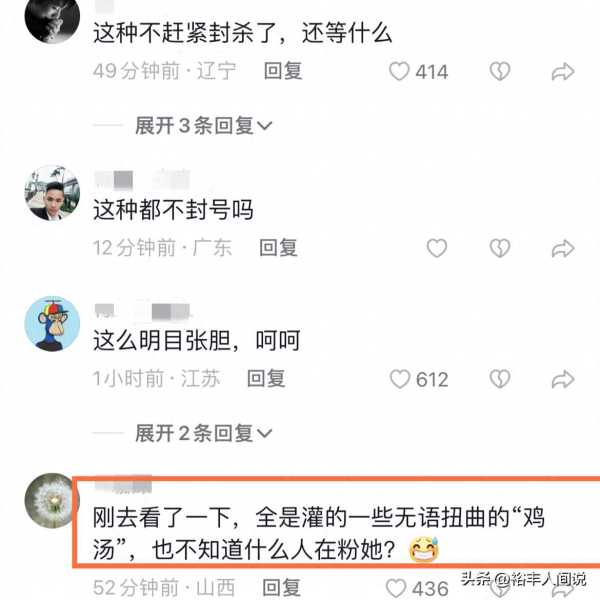Open the cartoon monkey avatar profile

click(x=52, y=324)
